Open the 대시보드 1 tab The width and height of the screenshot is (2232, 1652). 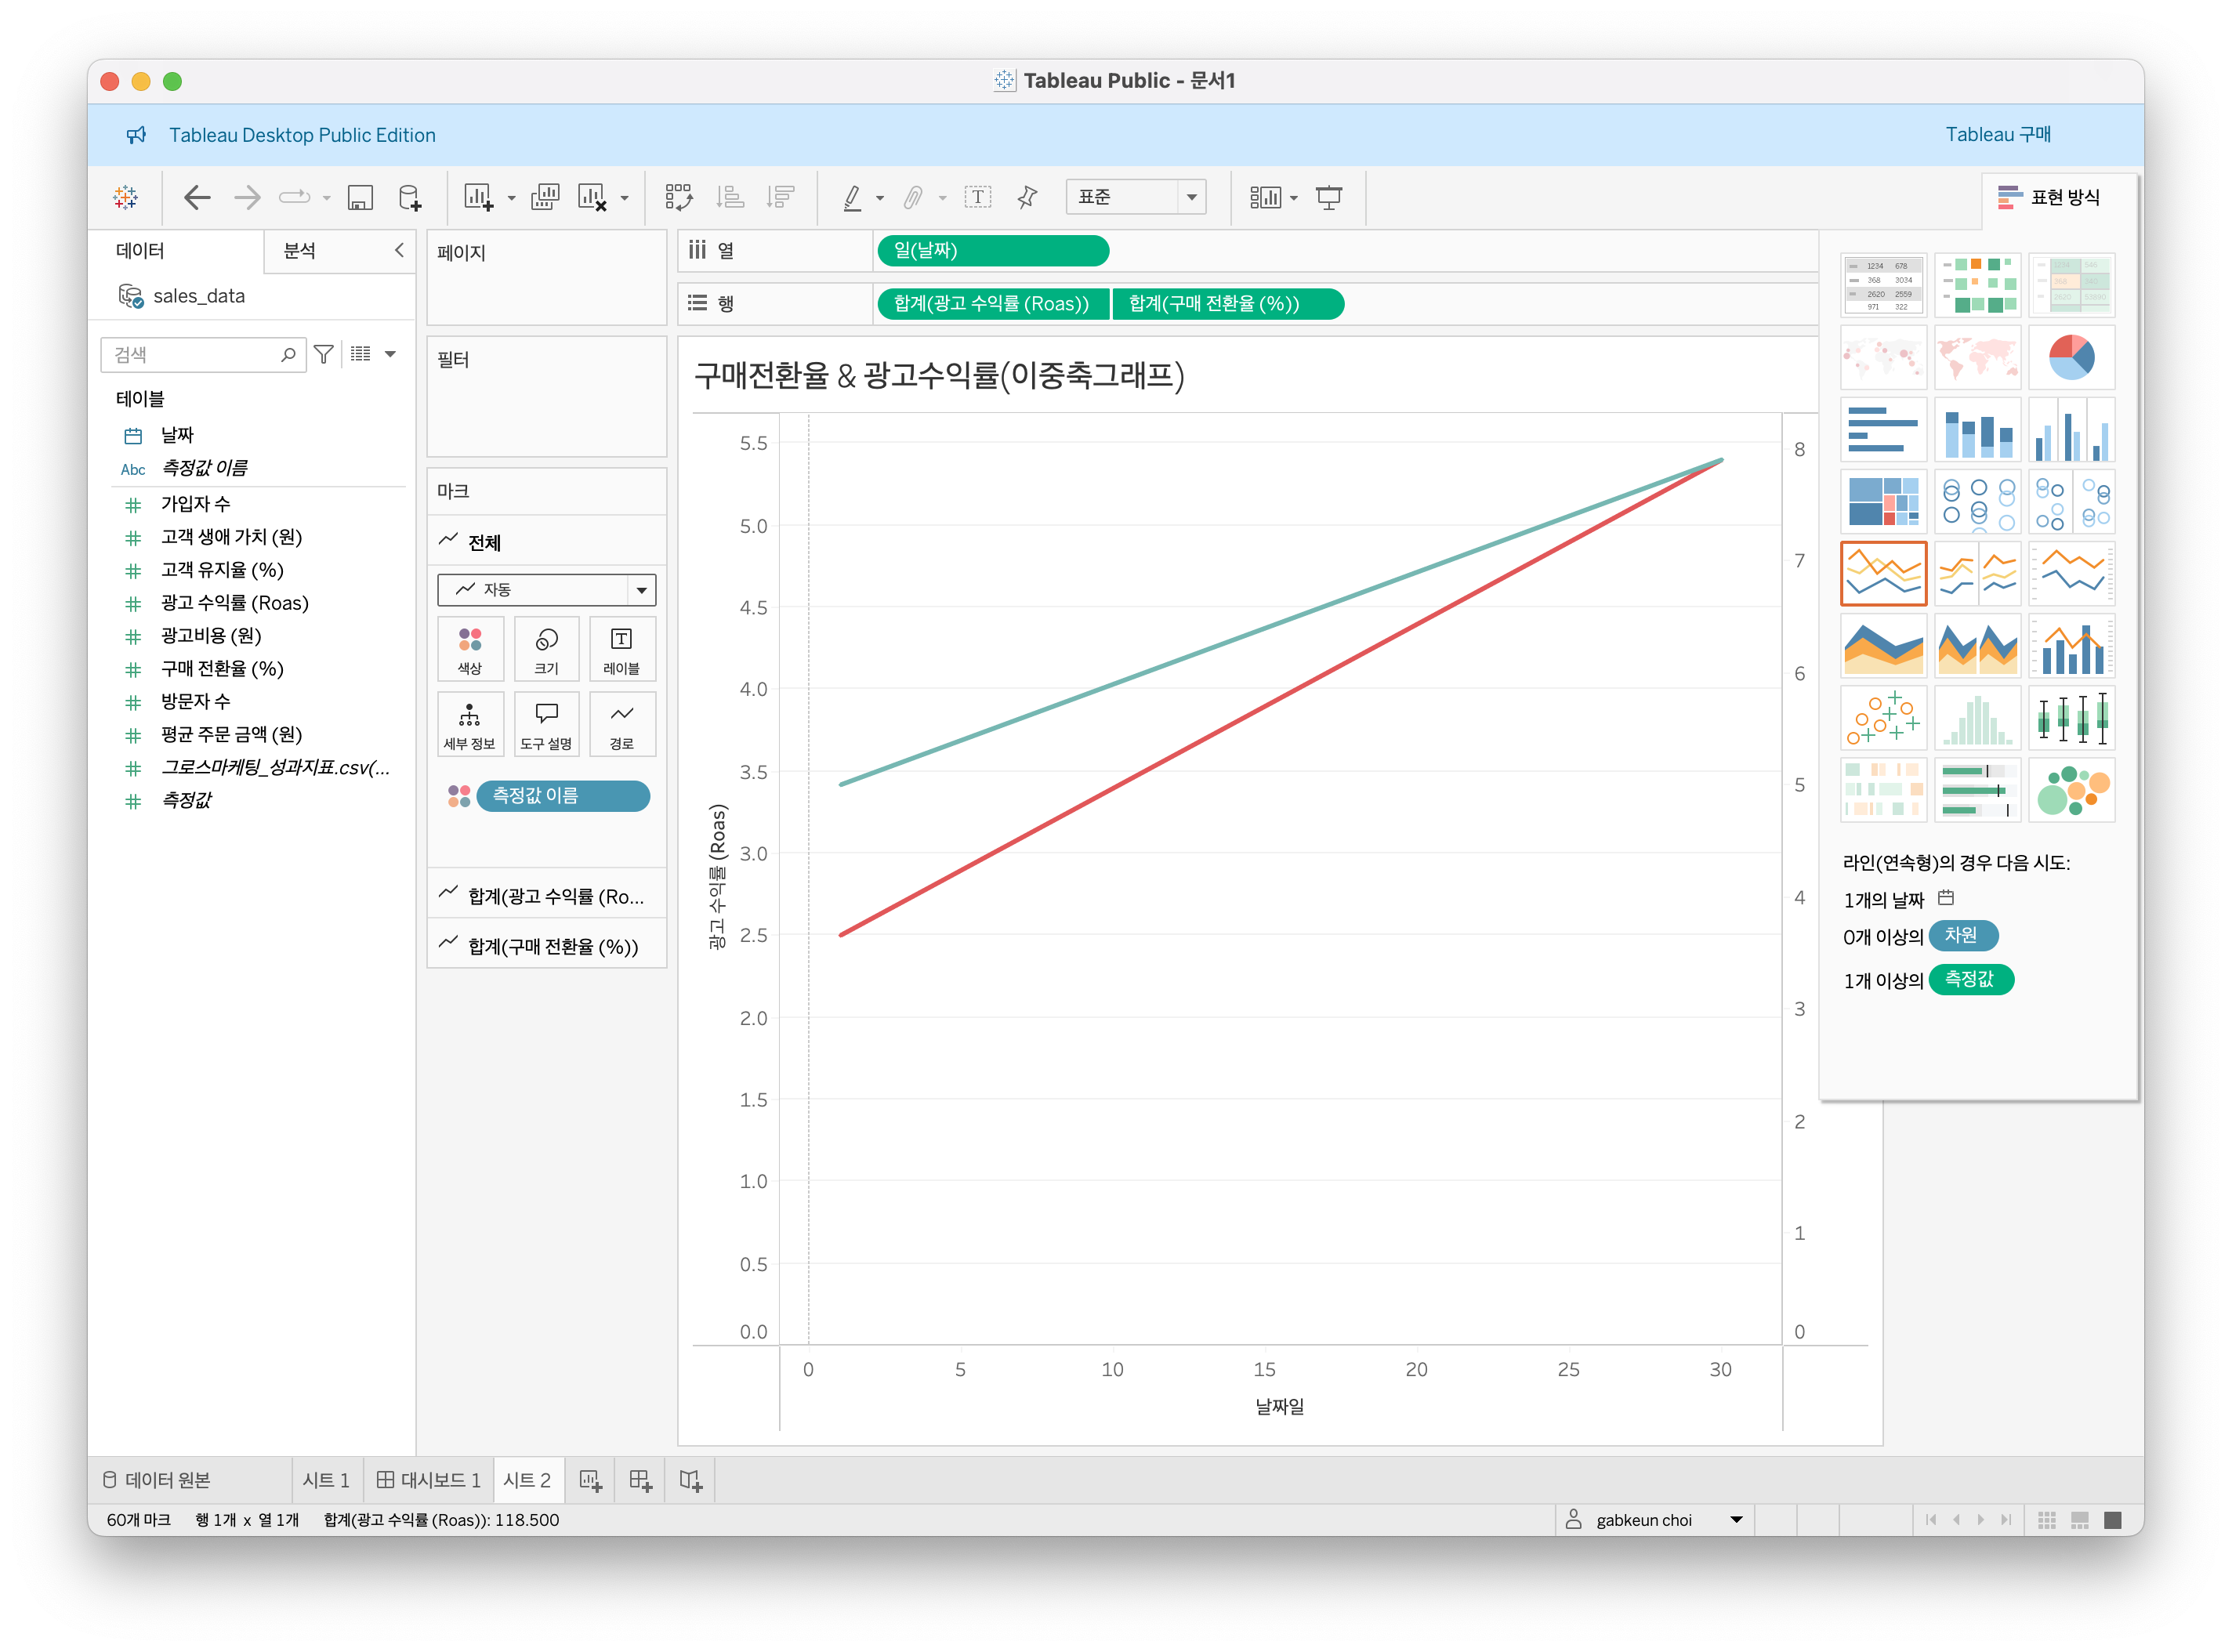pos(428,1480)
